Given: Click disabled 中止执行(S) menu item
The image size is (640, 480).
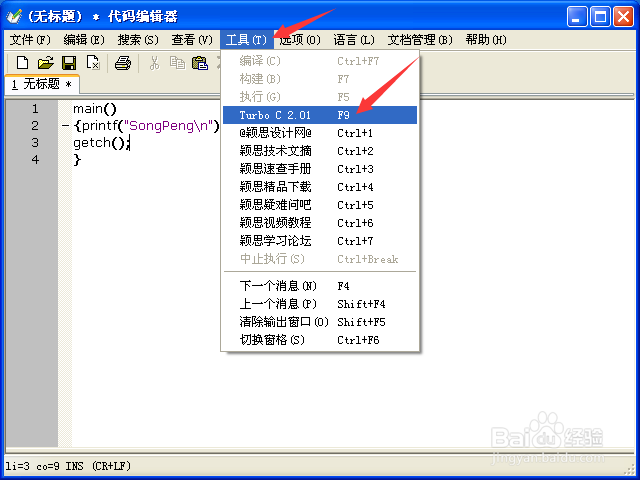Looking at the screenshot, I should (320, 259).
